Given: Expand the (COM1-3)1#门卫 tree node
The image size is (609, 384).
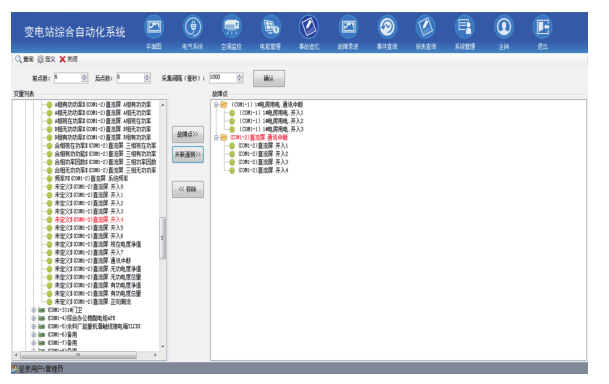Looking at the screenshot, I should (33, 310).
